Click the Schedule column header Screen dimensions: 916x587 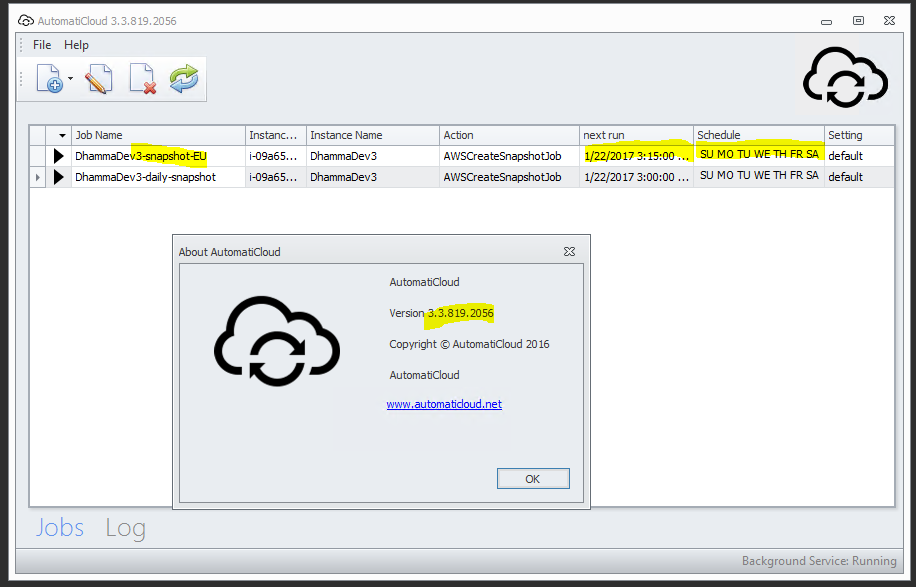click(759, 135)
